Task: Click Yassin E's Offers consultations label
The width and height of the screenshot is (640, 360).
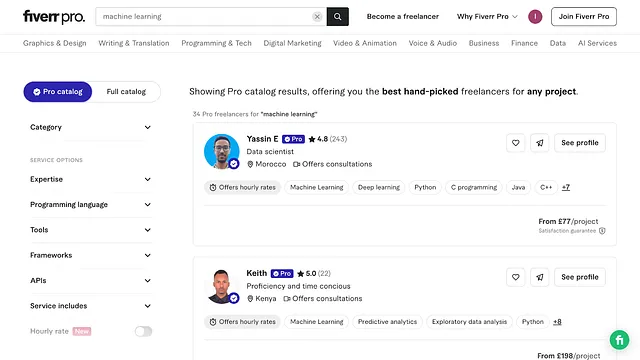Action: [x=333, y=164]
